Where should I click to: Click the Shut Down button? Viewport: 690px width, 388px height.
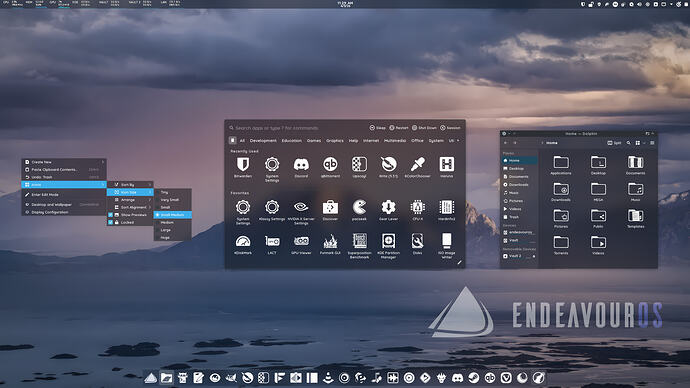(424, 128)
